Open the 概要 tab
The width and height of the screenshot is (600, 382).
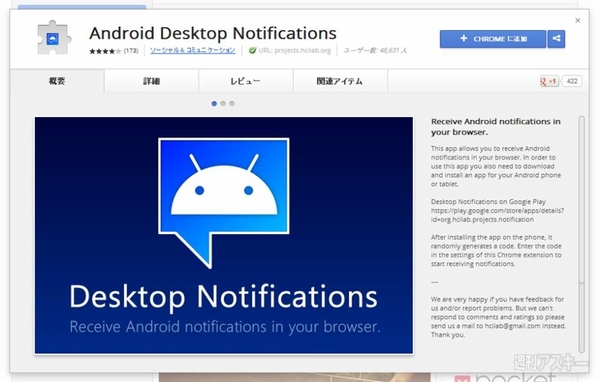57,81
